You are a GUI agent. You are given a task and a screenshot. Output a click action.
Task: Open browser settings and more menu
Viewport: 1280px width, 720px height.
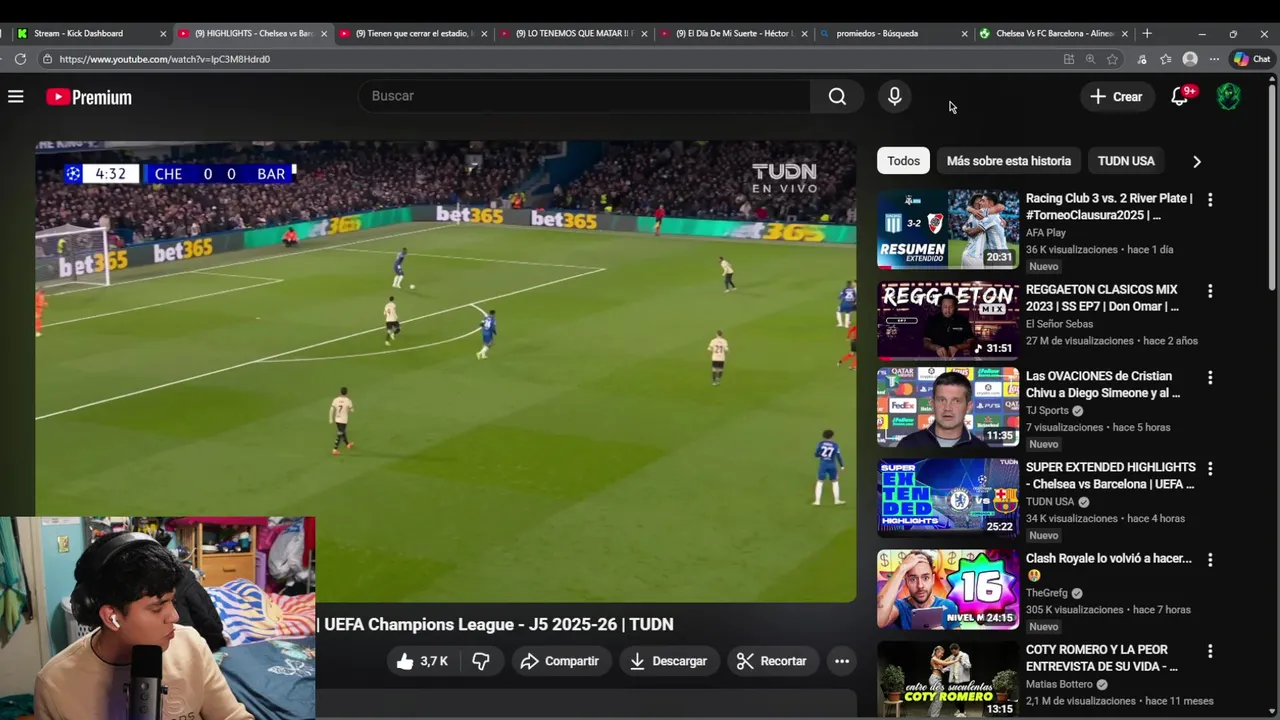(1214, 59)
